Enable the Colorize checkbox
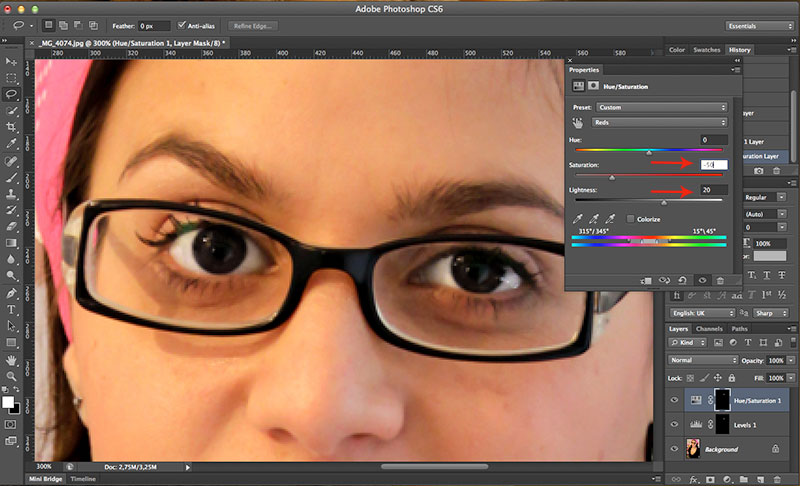Image resolution: width=800 pixels, height=486 pixels. [630, 218]
